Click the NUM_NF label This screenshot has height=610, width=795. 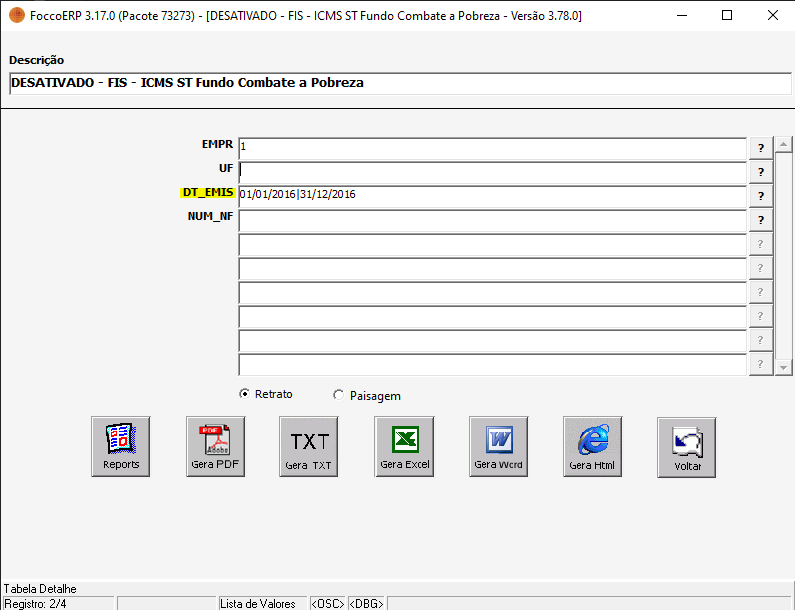click(x=210, y=216)
